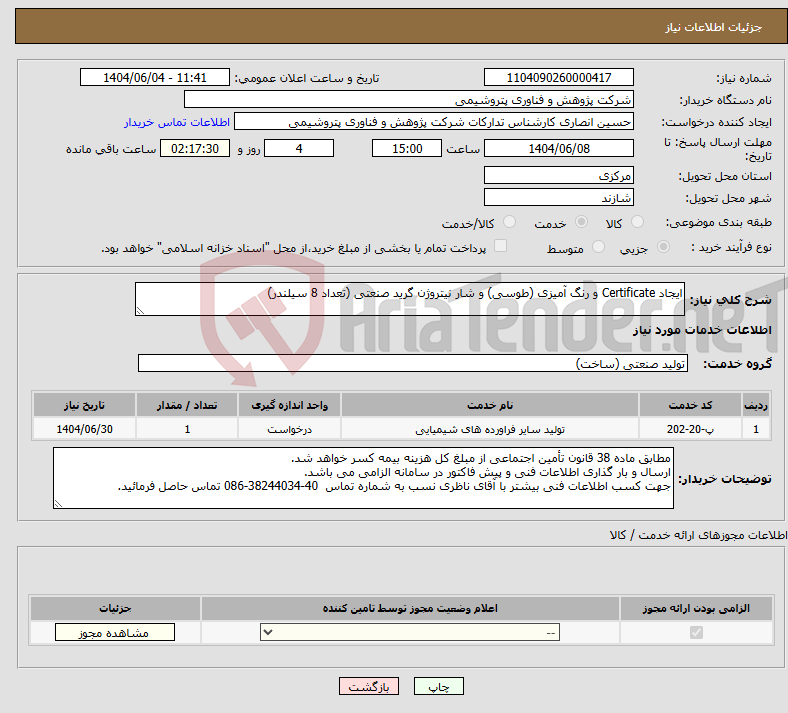Image resolution: width=788 pixels, height=713 pixels.
Task: Click the الزامی بودن ارائه مجوز column header
Action: pyautogui.click(x=696, y=608)
